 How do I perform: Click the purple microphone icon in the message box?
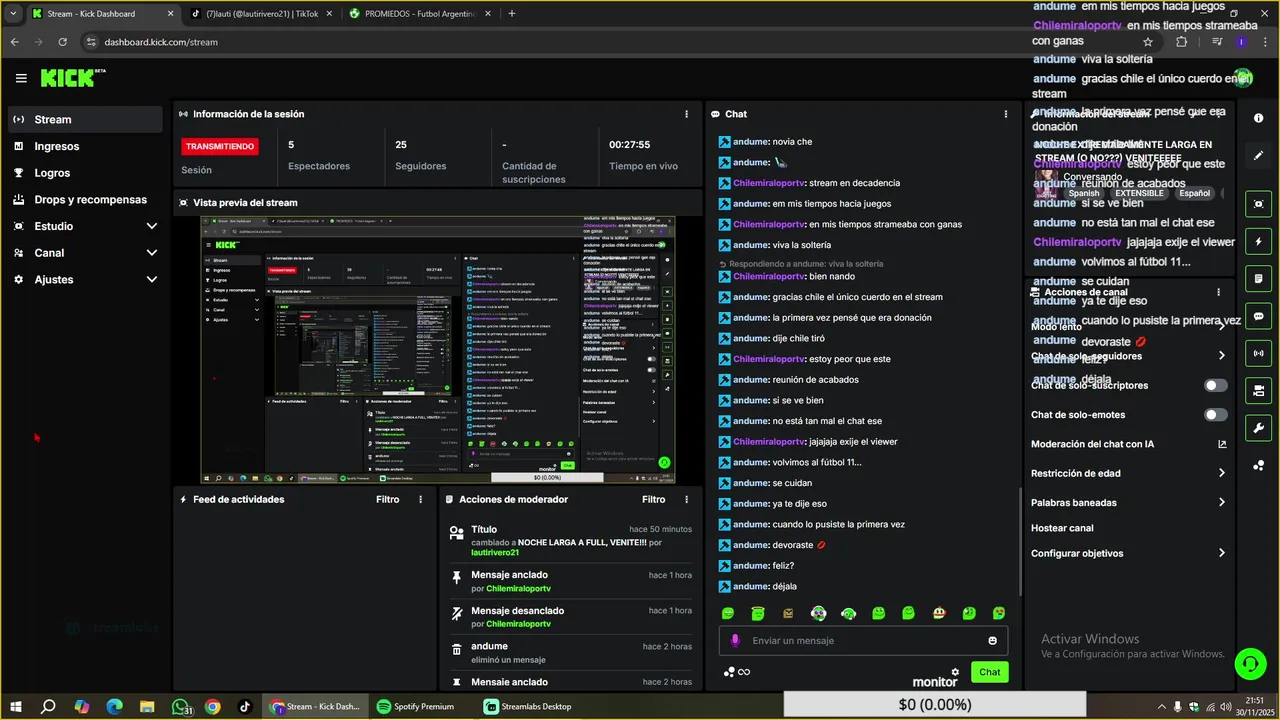point(735,640)
